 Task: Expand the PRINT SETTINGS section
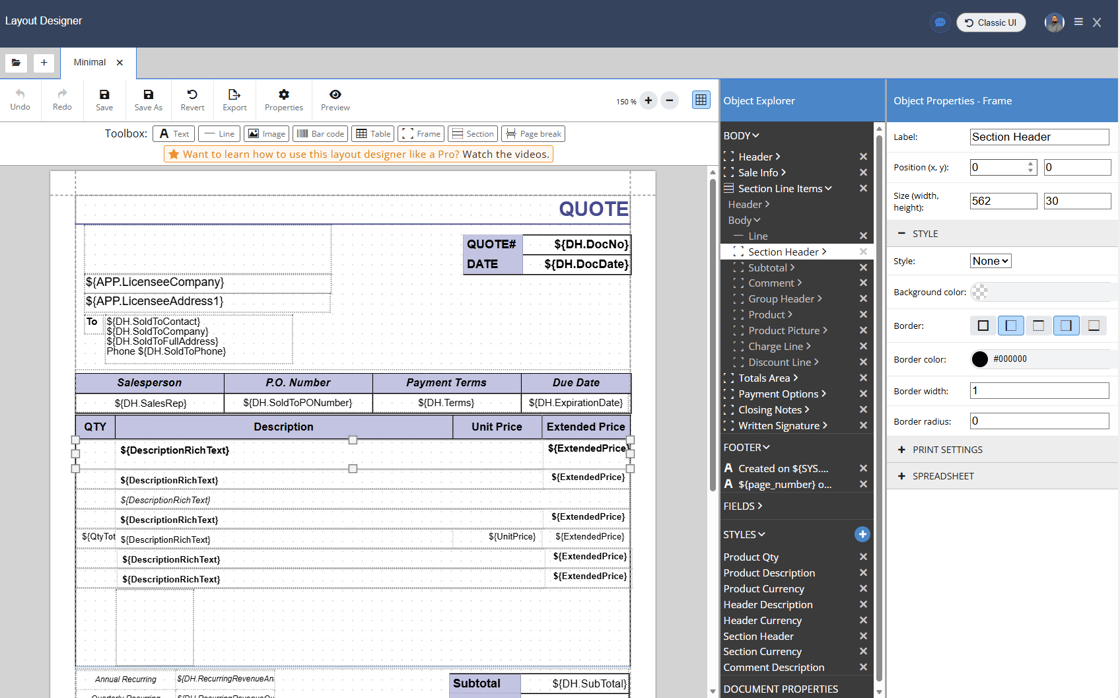pos(946,450)
